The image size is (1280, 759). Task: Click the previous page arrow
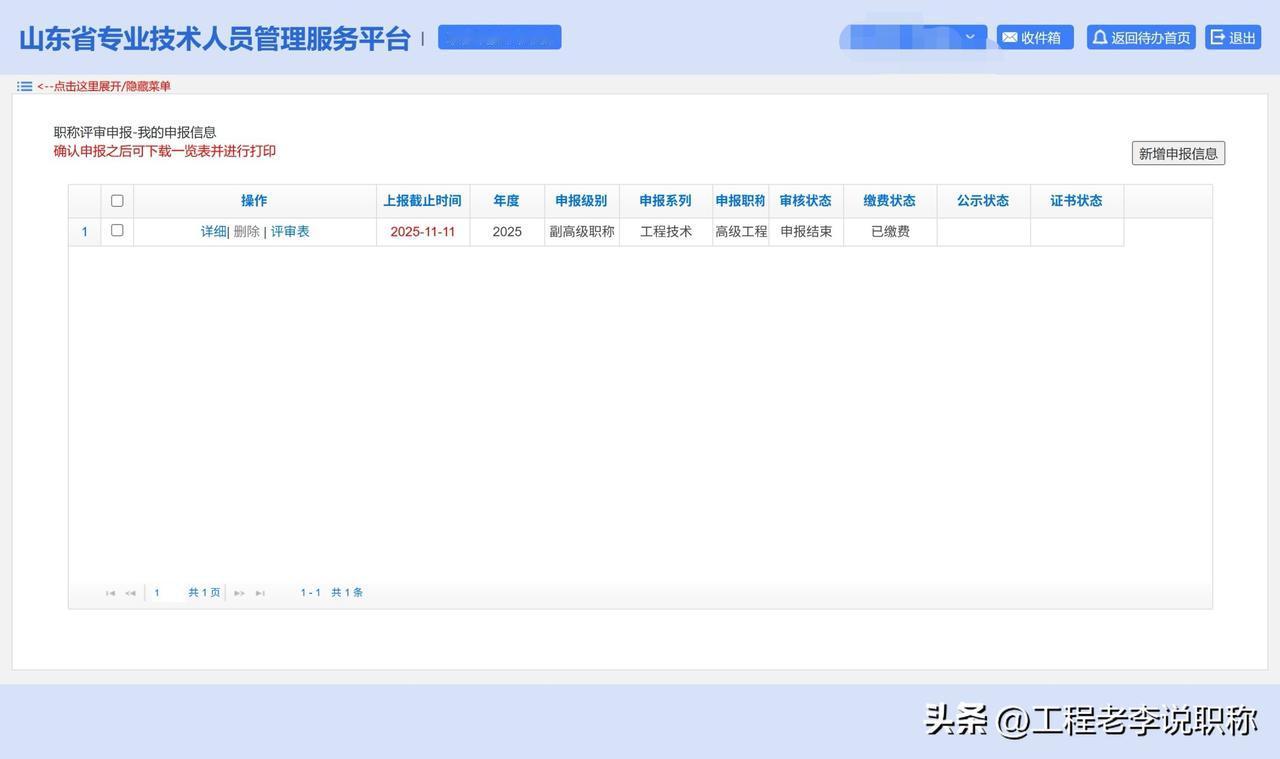(130, 592)
